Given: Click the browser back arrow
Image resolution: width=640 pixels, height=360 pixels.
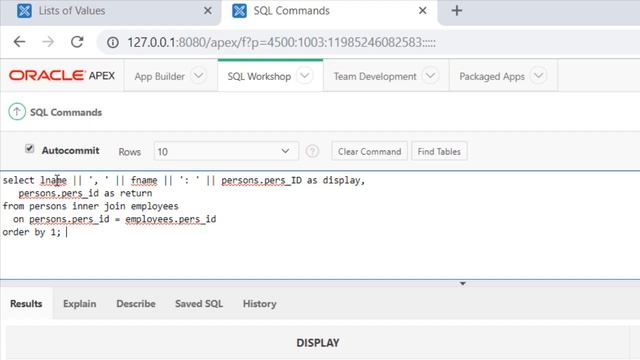Looking at the screenshot, I should 19,42.
